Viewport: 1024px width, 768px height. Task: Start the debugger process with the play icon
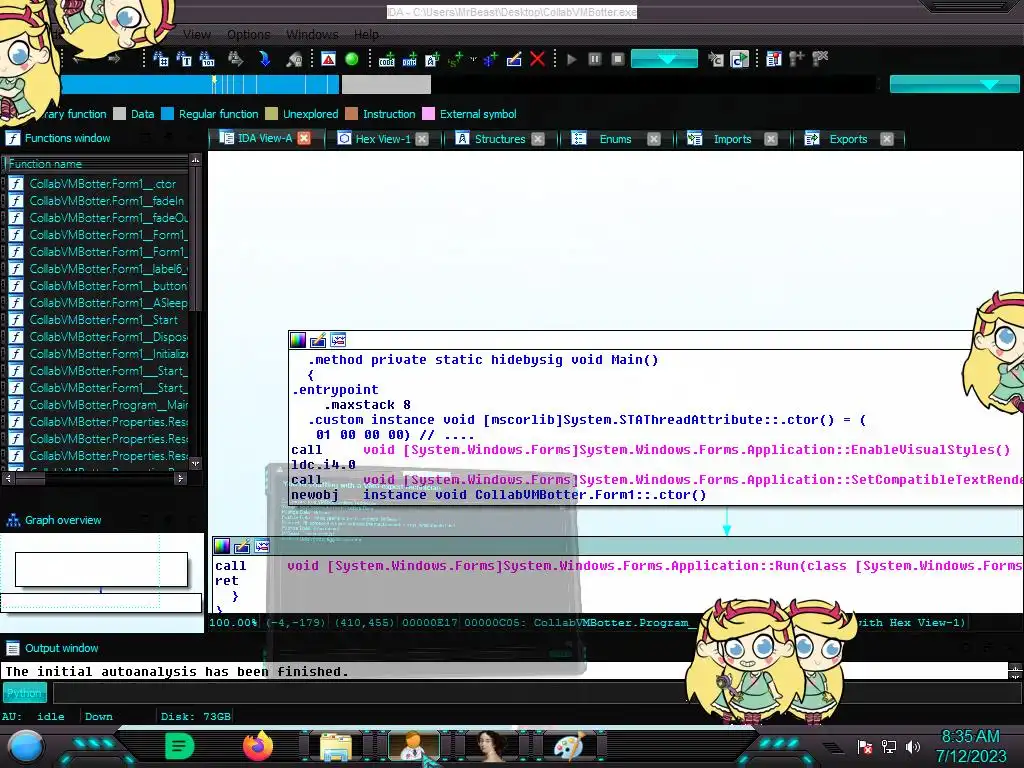pos(571,59)
